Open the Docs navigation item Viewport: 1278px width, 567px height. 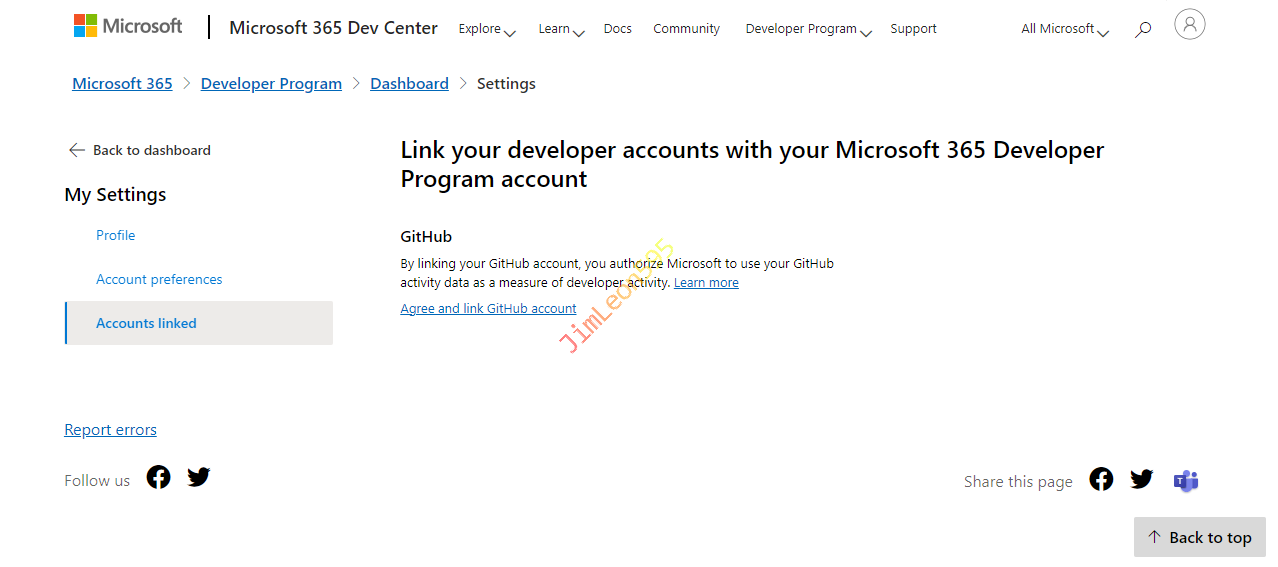[618, 29]
